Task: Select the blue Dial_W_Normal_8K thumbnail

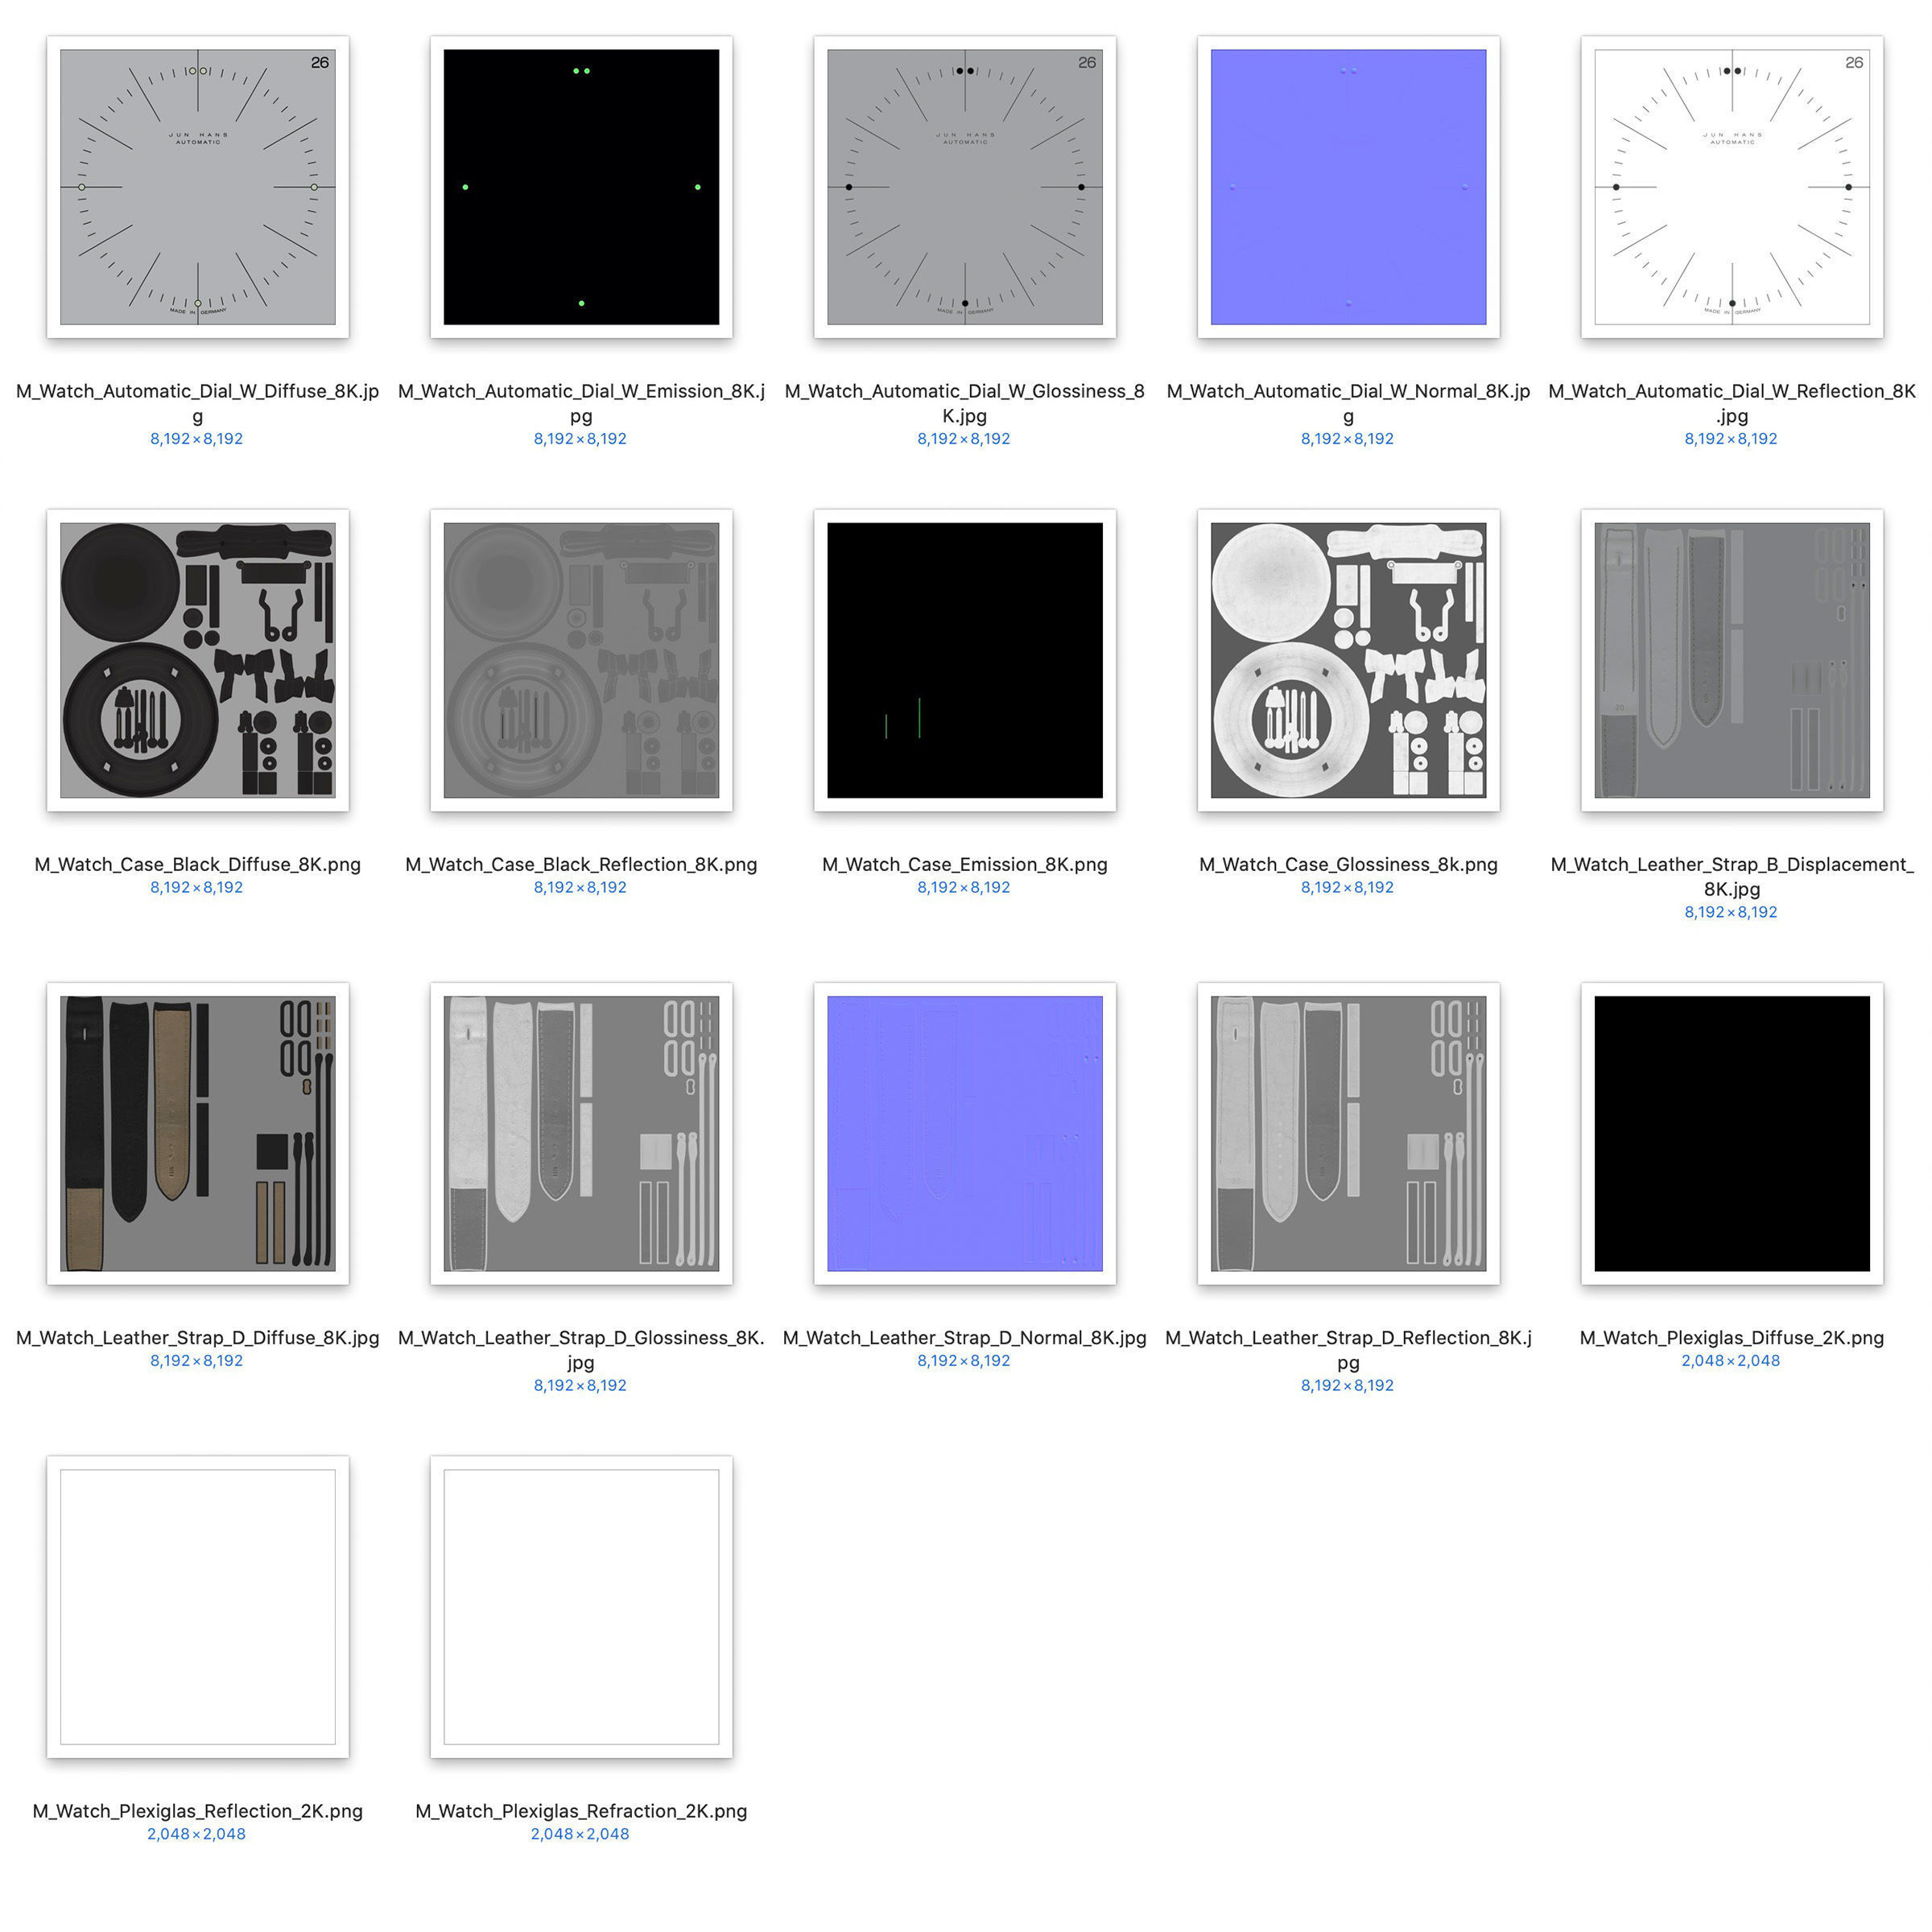Action: [x=1348, y=187]
